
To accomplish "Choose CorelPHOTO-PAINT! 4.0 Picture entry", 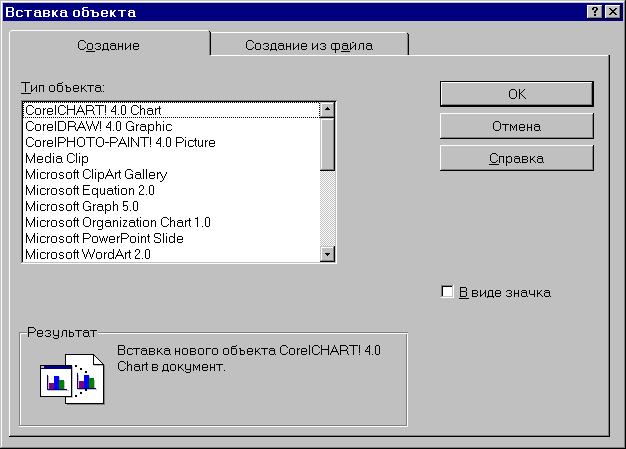I will [x=120, y=142].
